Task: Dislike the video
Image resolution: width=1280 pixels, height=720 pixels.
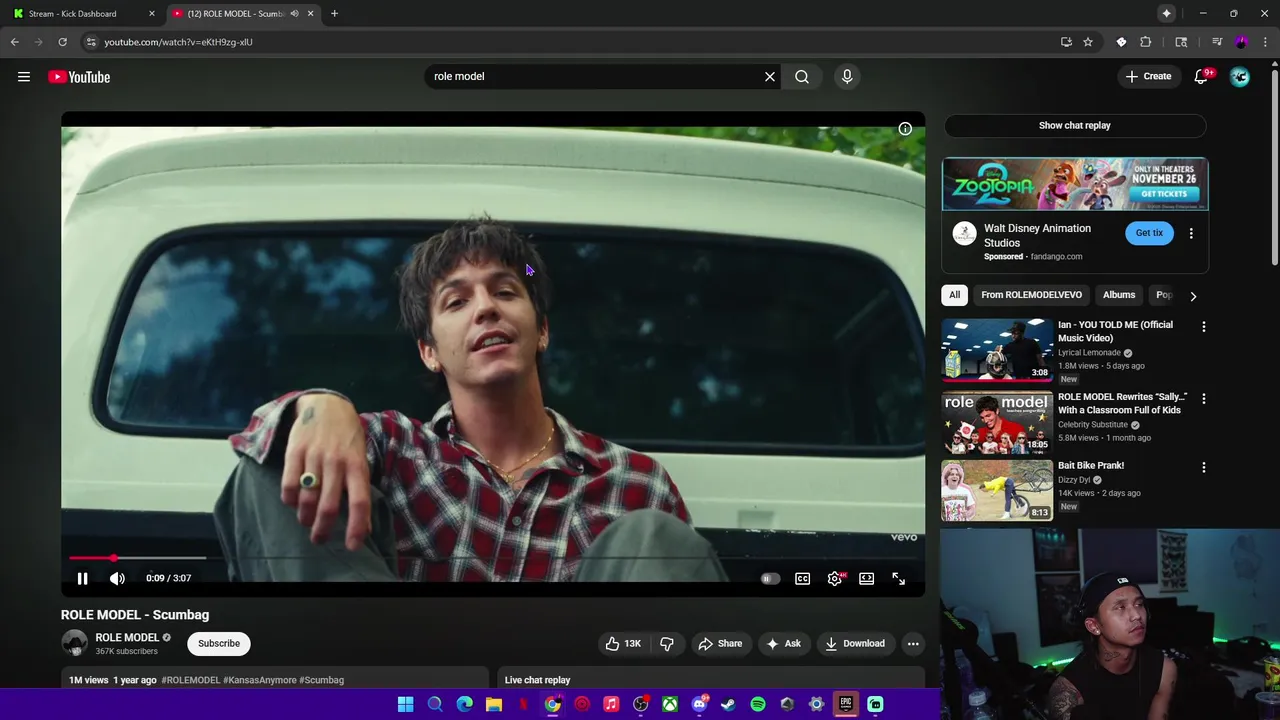Action: coord(667,644)
